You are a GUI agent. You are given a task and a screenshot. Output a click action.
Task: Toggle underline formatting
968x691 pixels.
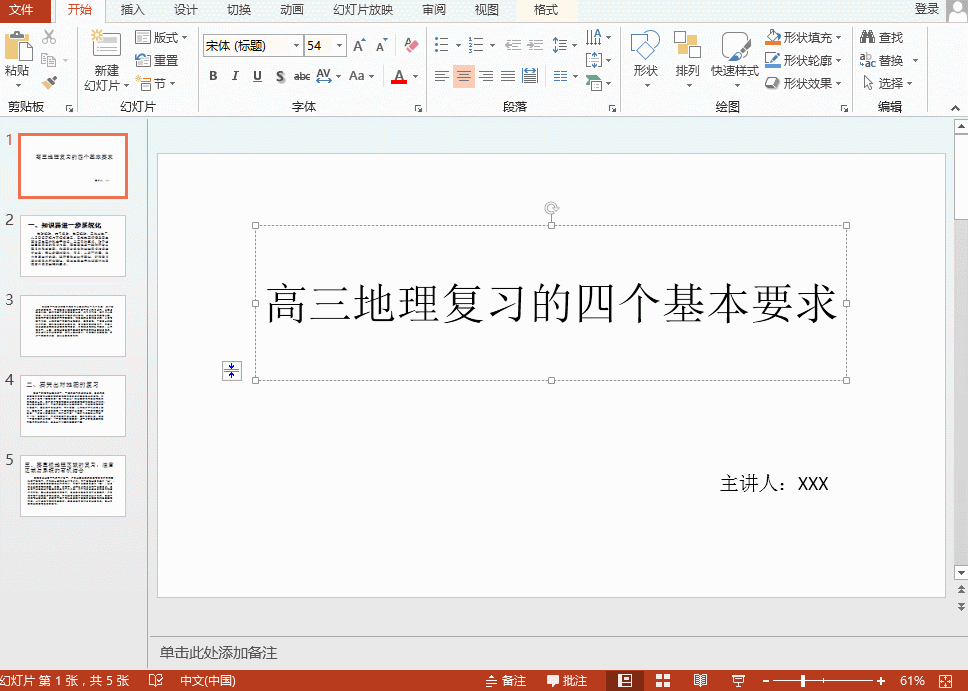(x=257, y=76)
